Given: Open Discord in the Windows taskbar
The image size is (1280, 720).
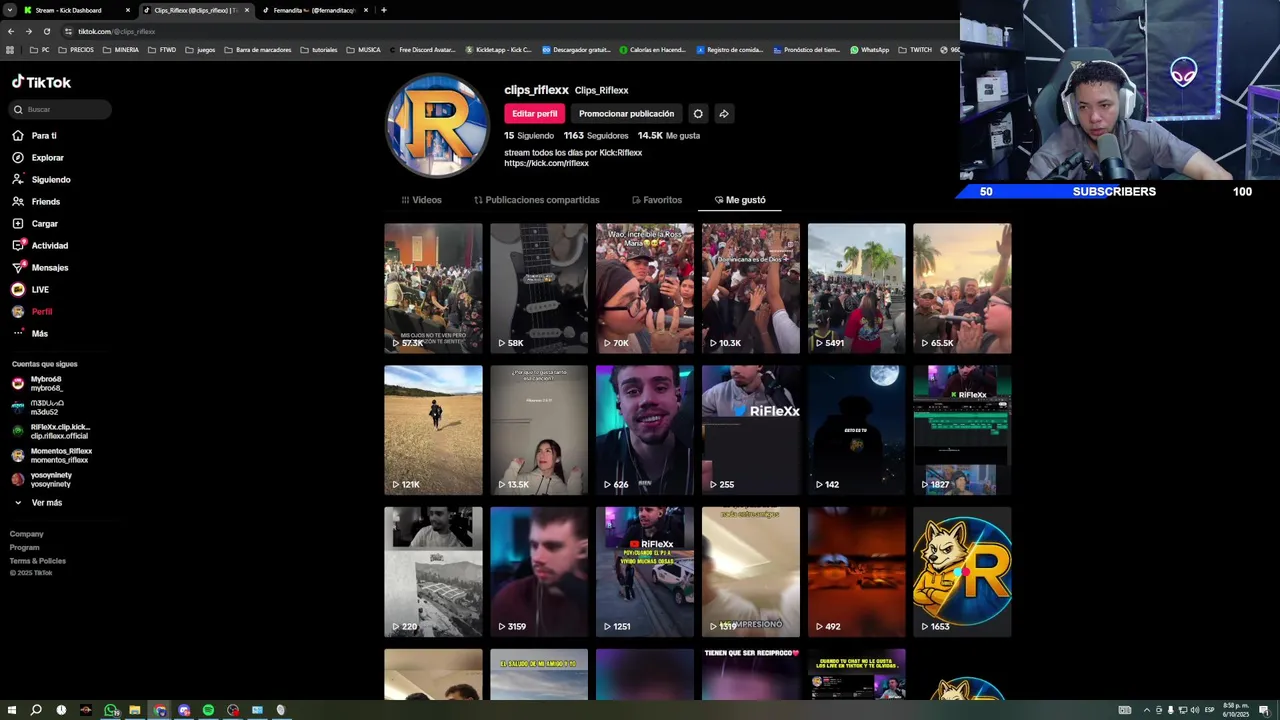Looking at the screenshot, I should pos(184,710).
